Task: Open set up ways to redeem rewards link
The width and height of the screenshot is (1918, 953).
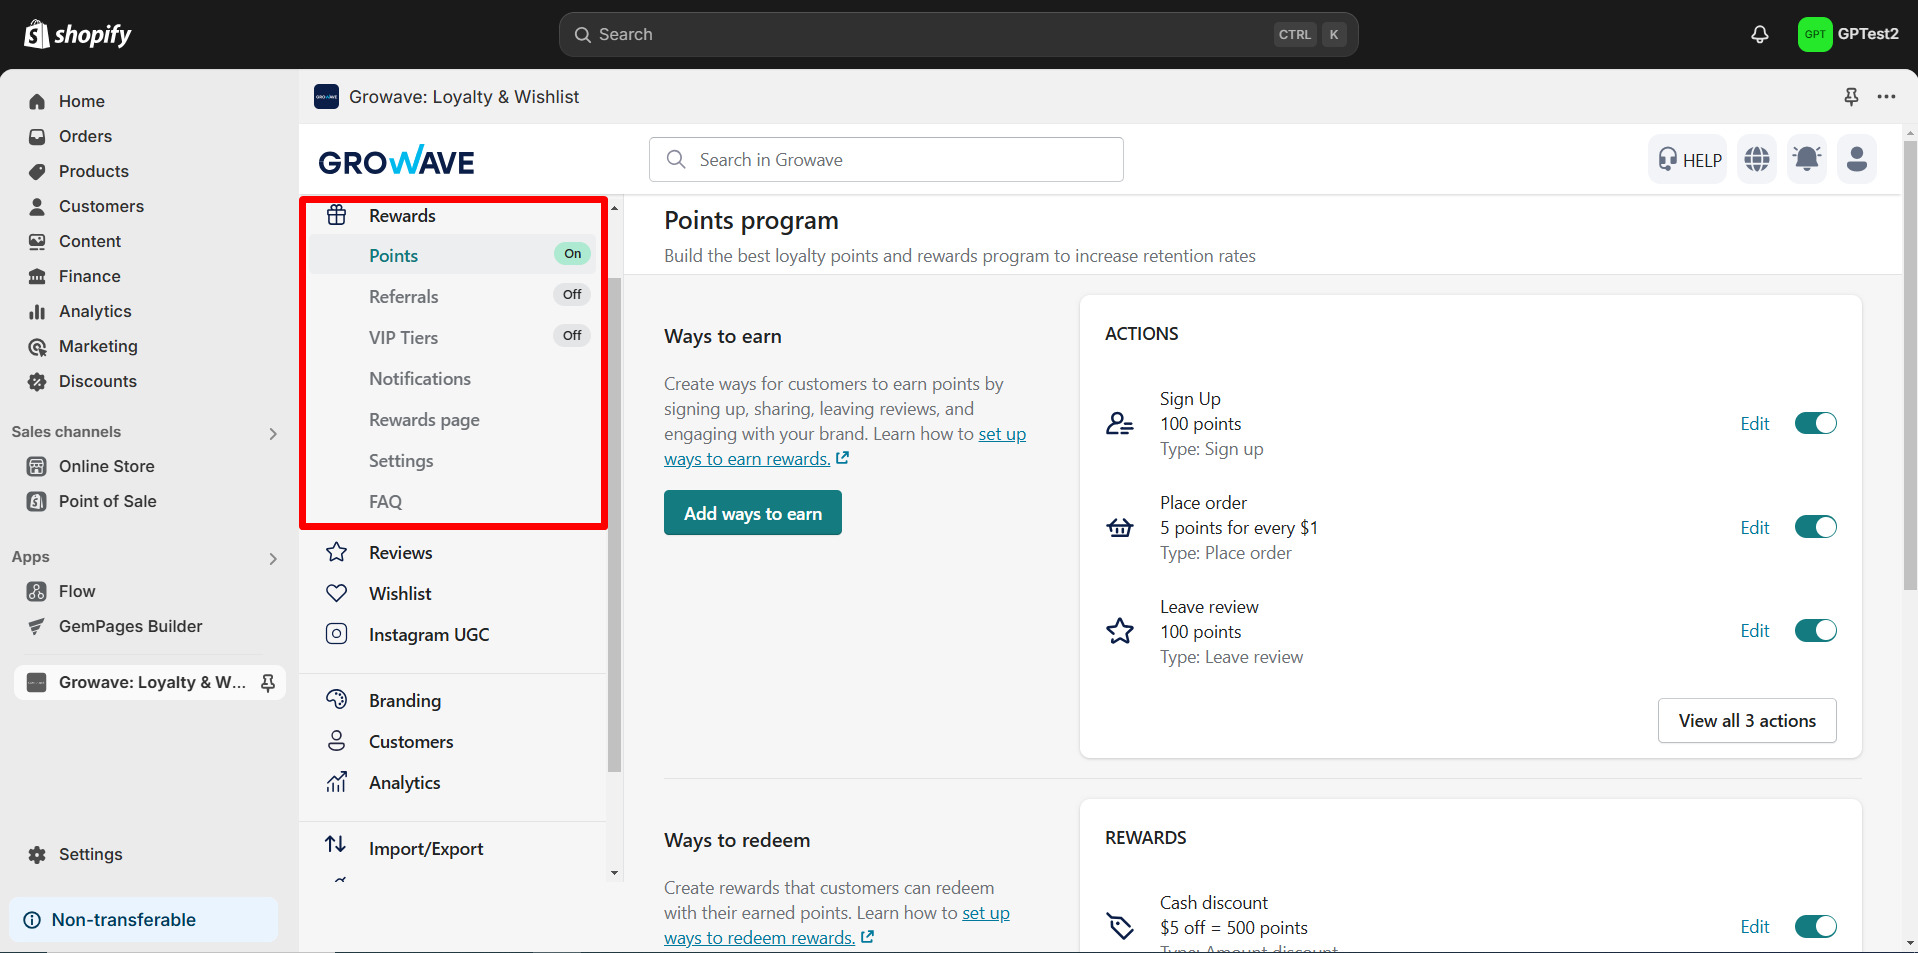Action: pyautogui.click(x=759, y=938)
